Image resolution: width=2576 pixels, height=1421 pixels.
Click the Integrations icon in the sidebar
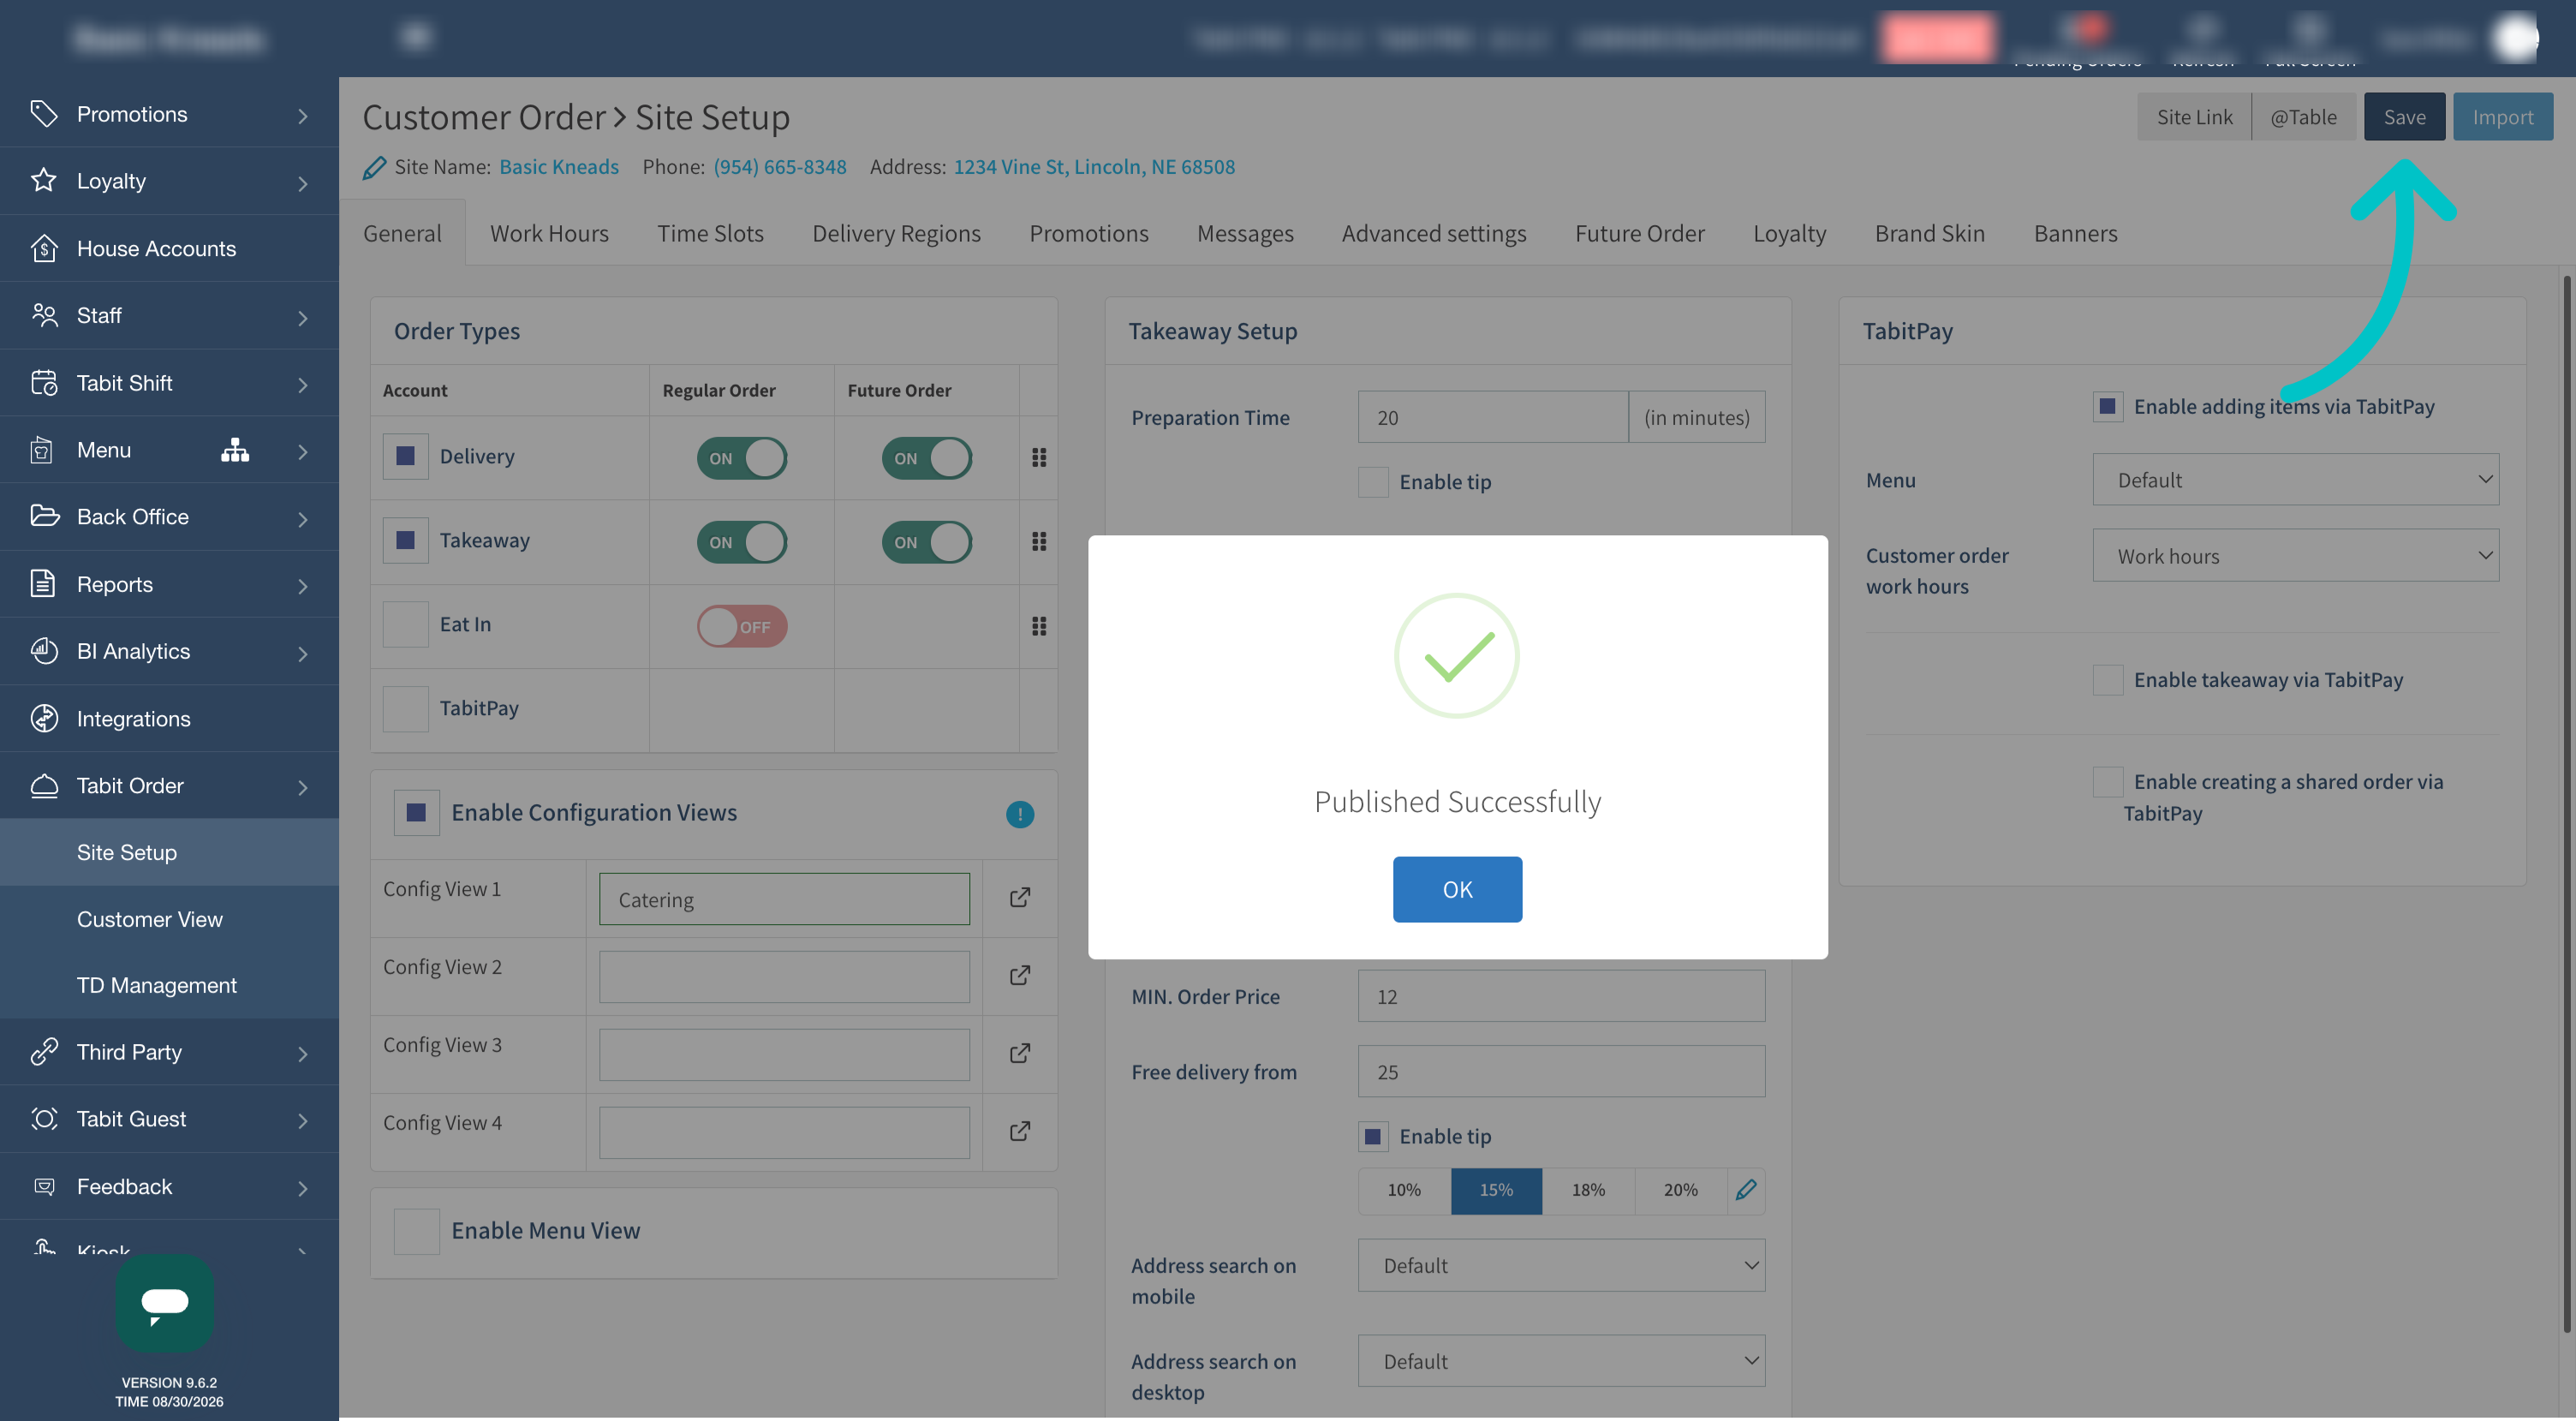pyautogui.click(x=43, y=718)
